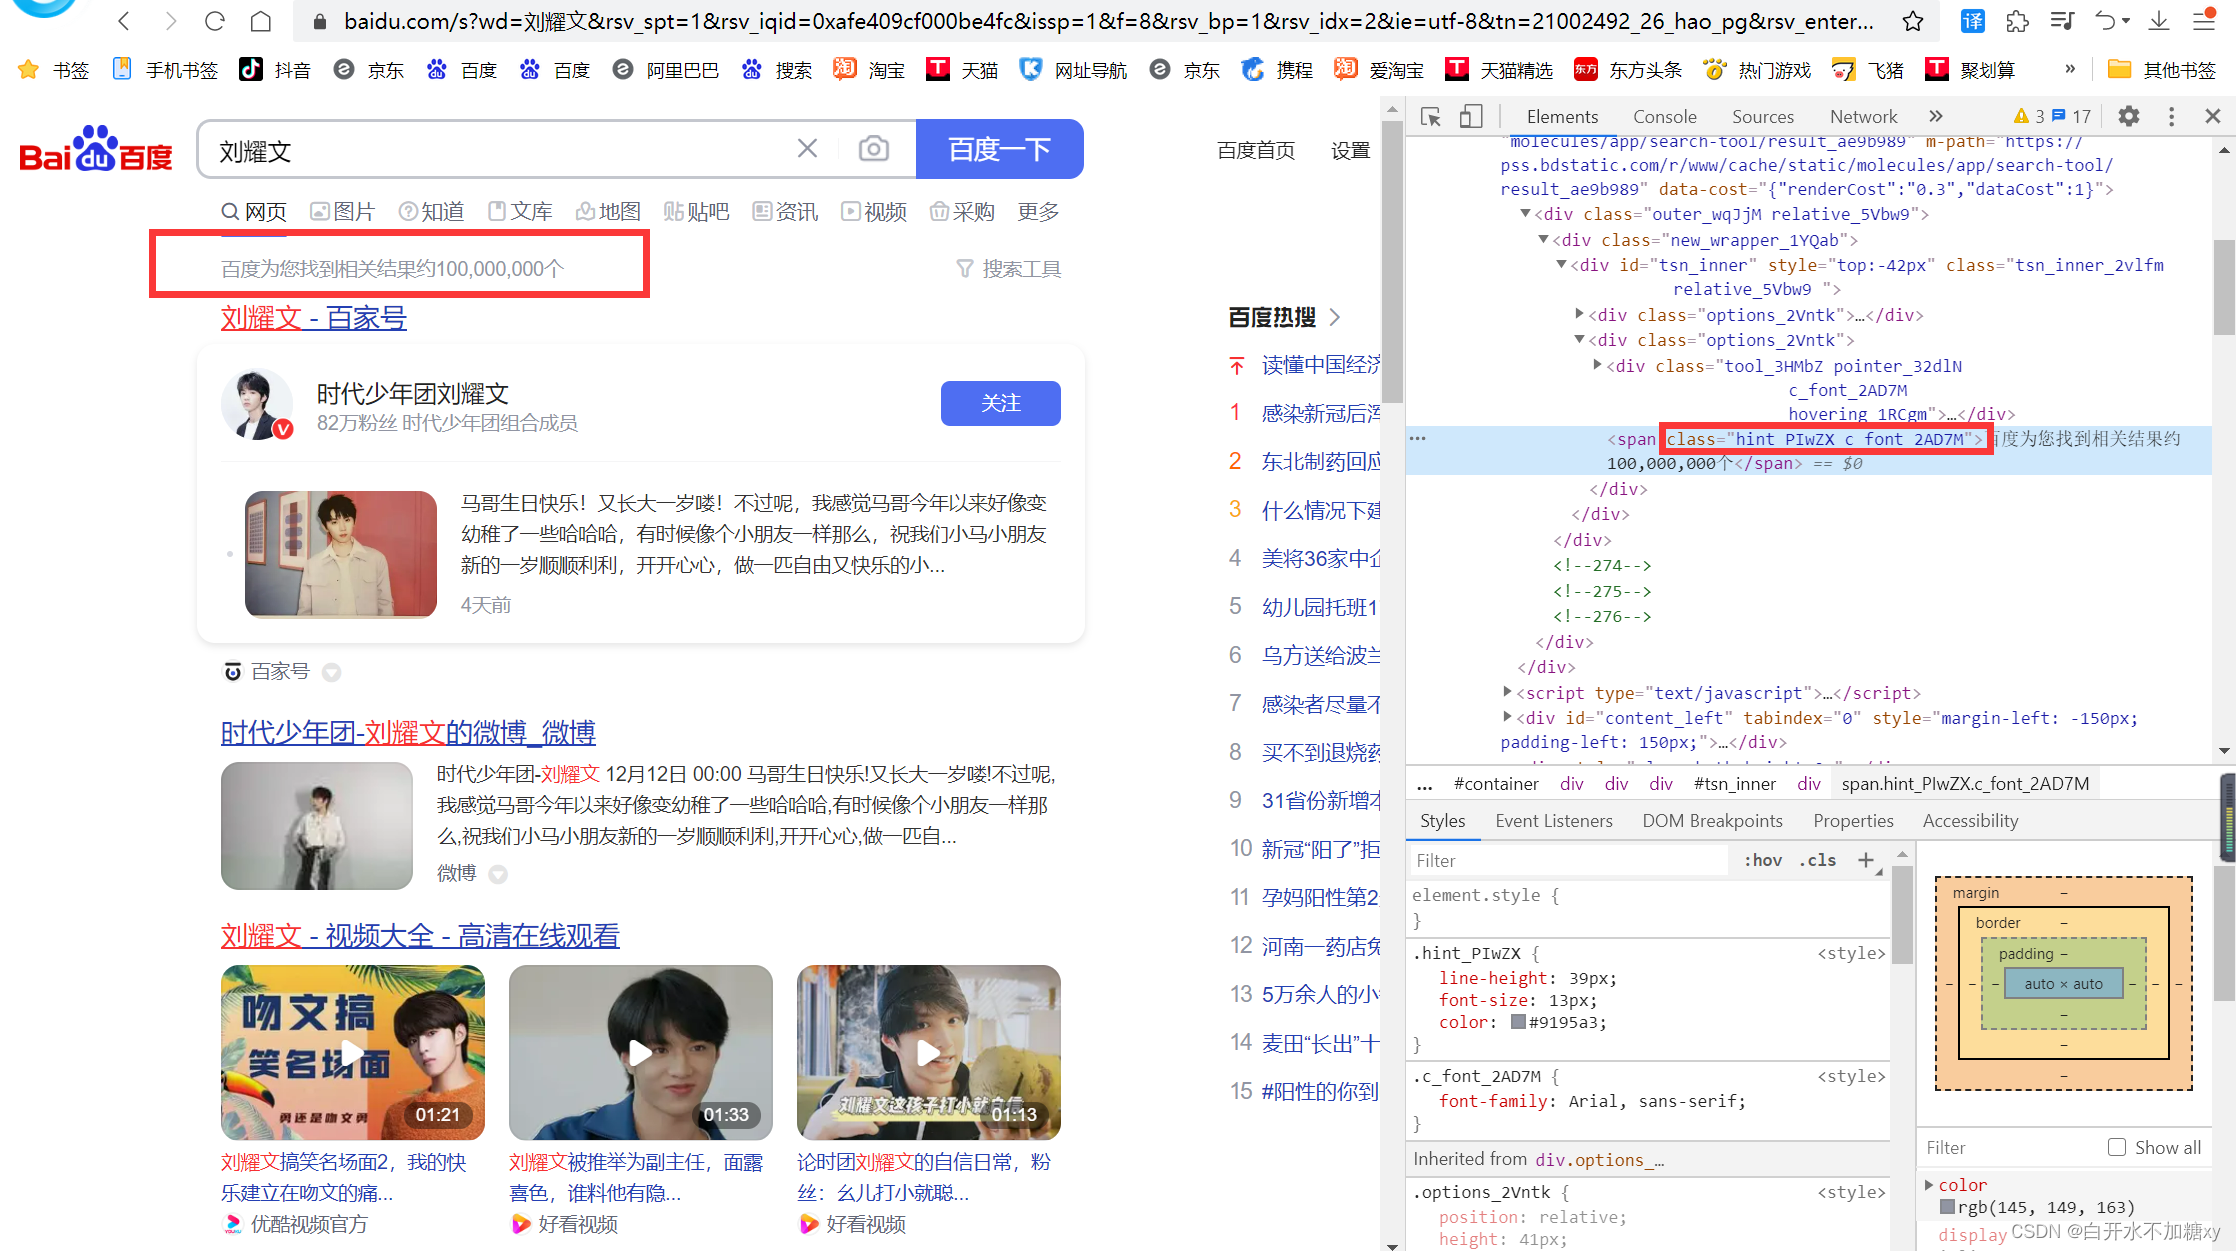Click the downloads arrow icon
Image resolution: width=2236 pixels, height=1251 pixels.
click(2159, 21)
